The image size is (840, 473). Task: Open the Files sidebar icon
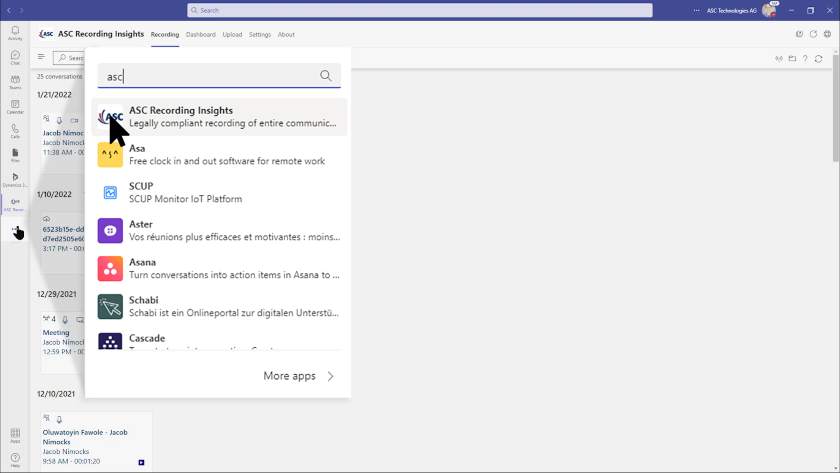tap(15, 154)
